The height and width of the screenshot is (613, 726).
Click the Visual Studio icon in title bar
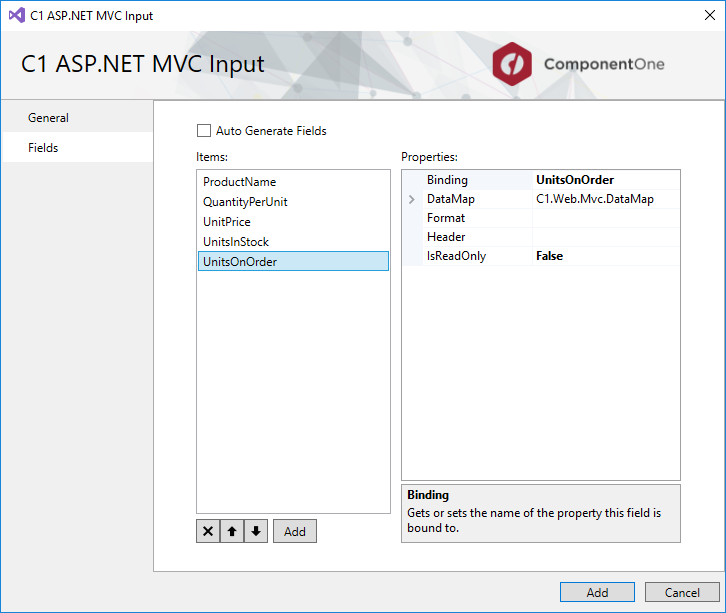pos(17,16)
